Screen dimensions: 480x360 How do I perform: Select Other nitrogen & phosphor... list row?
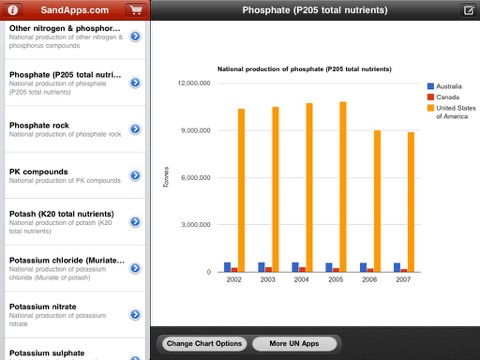(75, 40)
